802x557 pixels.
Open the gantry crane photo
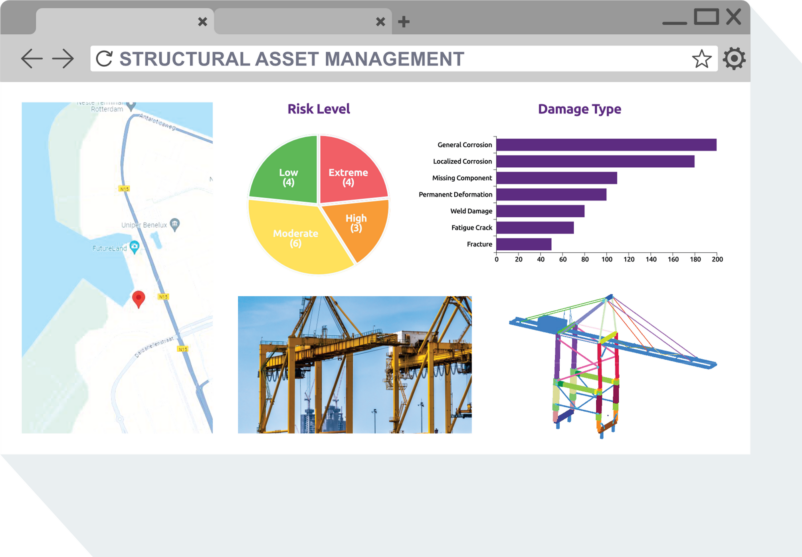coord(354,364)
